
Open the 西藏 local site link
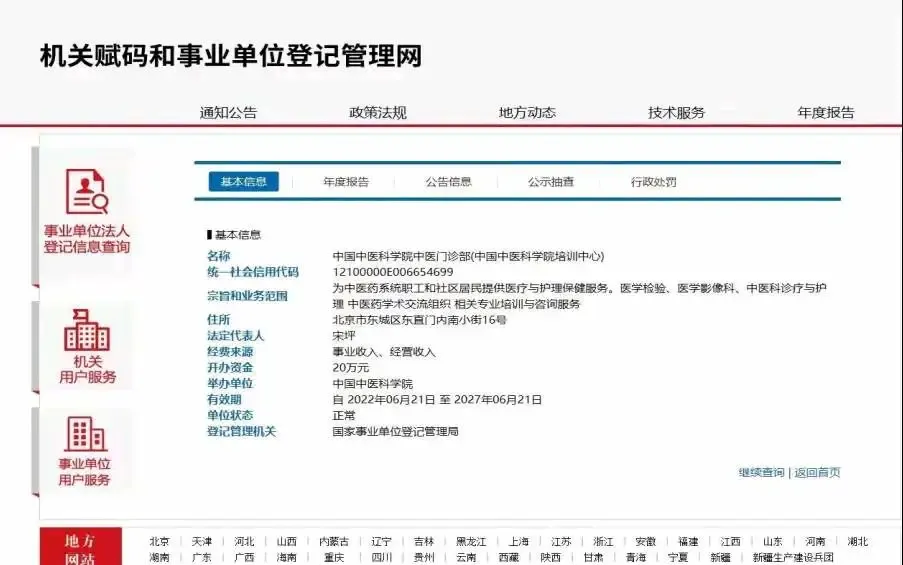click(x=509, y=558)
